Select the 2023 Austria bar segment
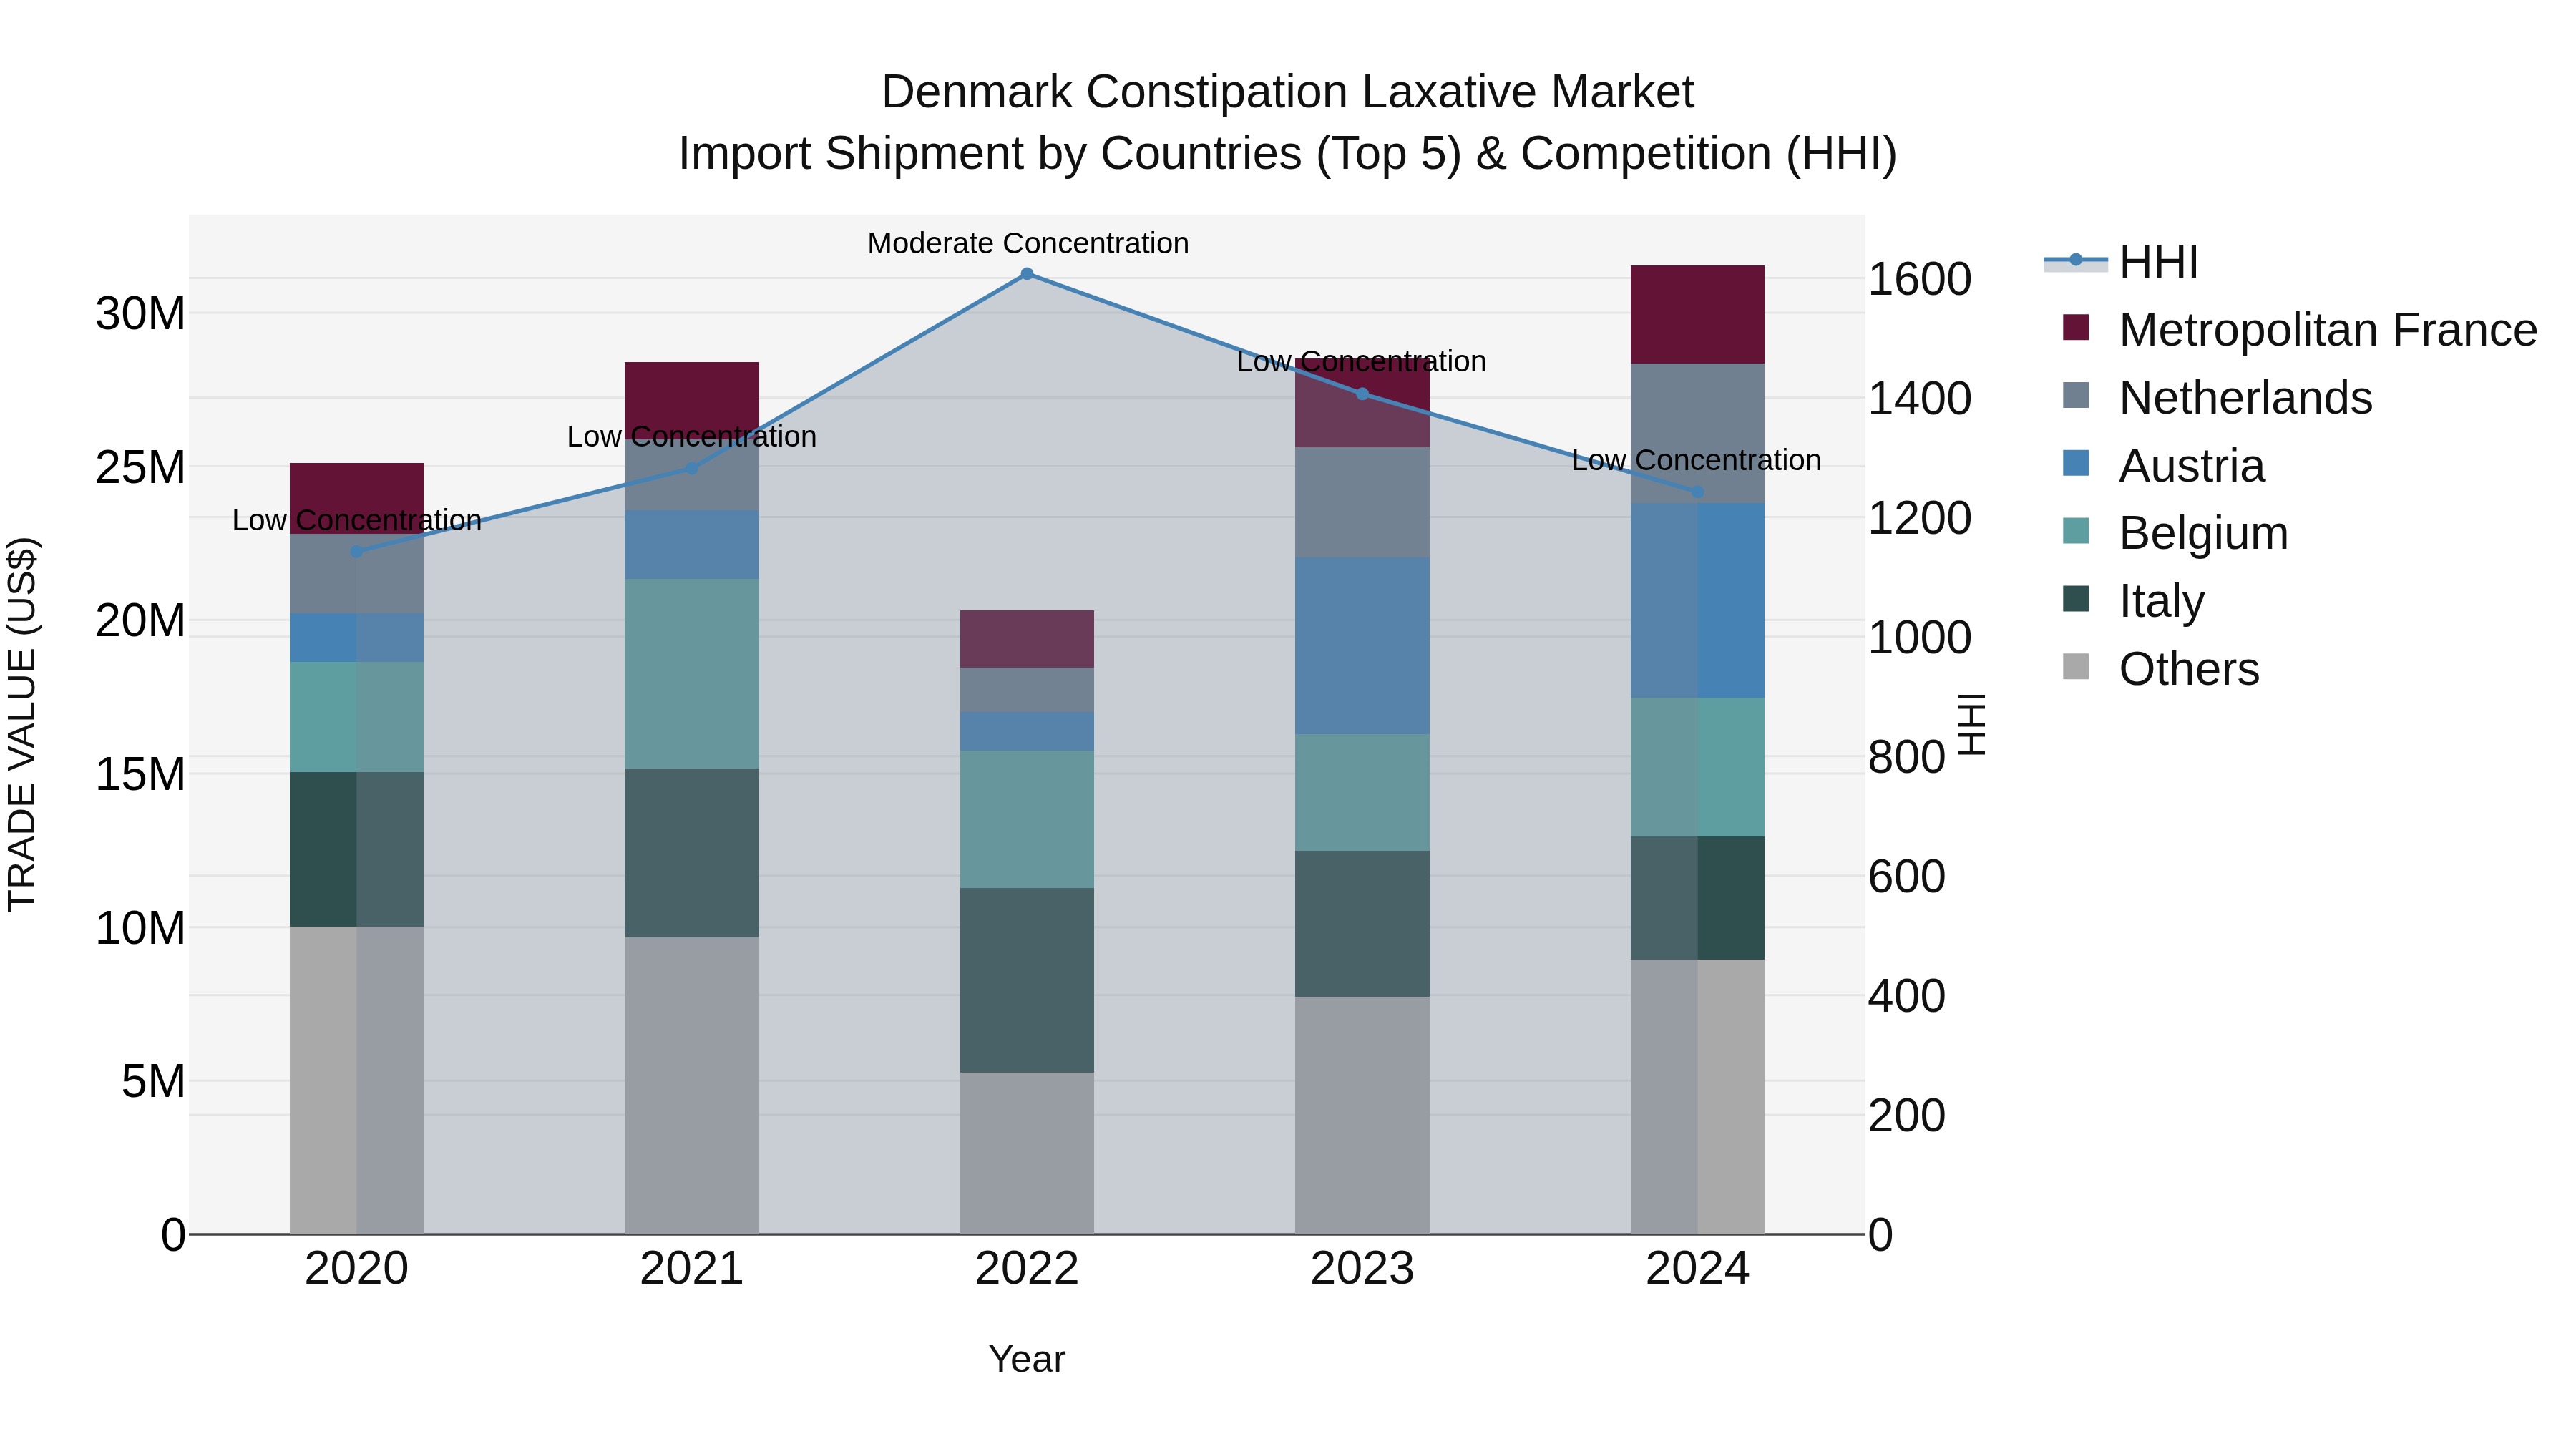Image resolution: width=2576 pixels, height=1449 pixels. (1362, 646)
